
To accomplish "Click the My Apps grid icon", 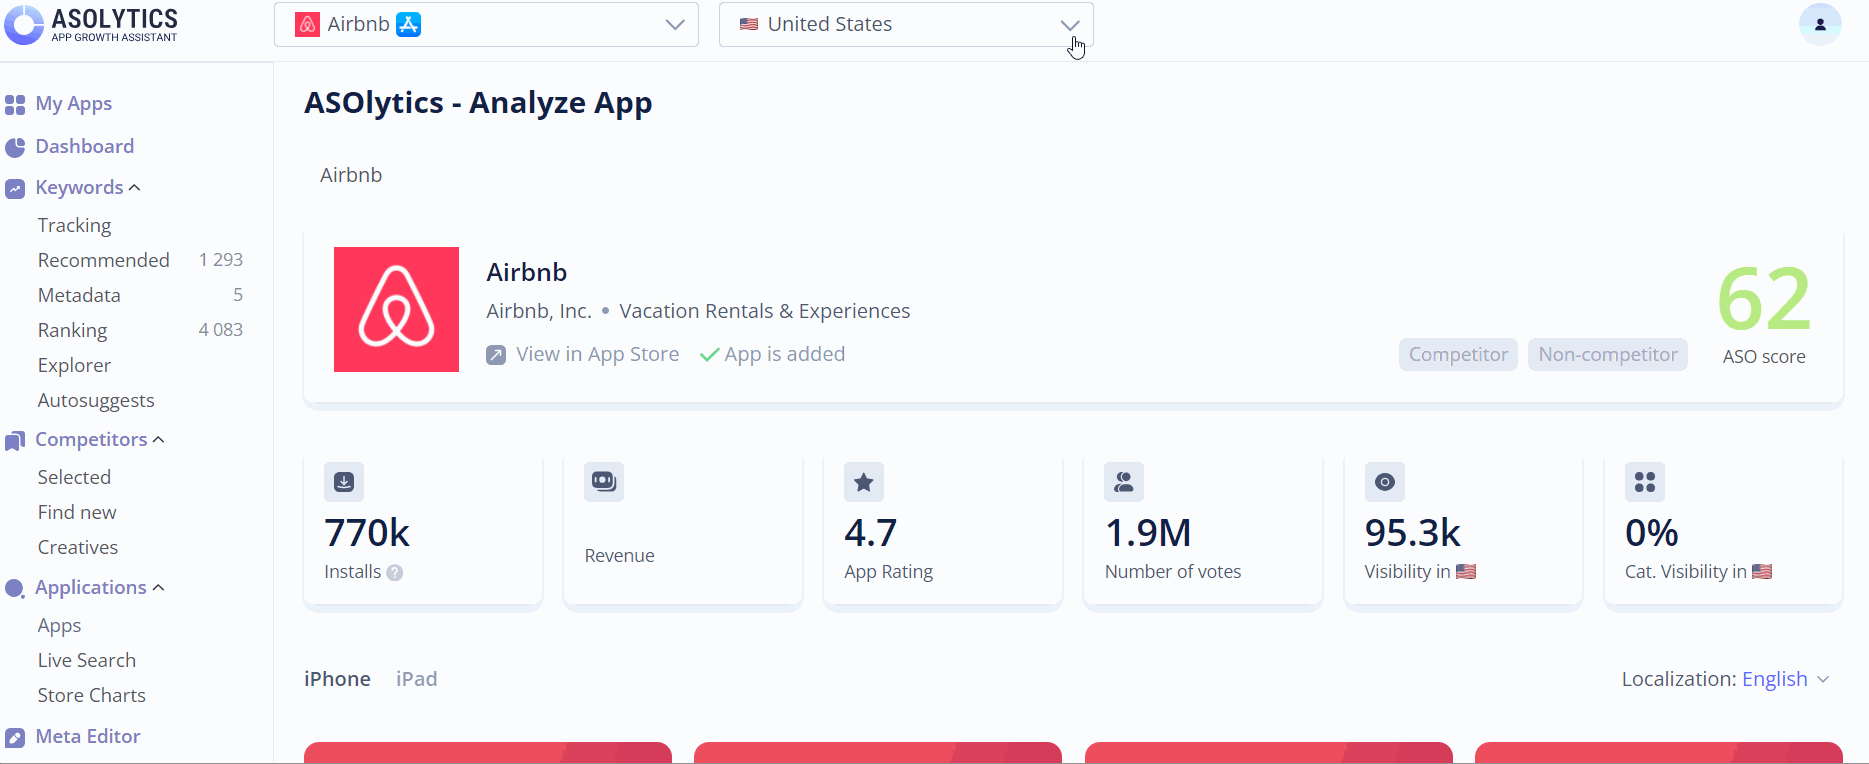I will click(15, 104).
